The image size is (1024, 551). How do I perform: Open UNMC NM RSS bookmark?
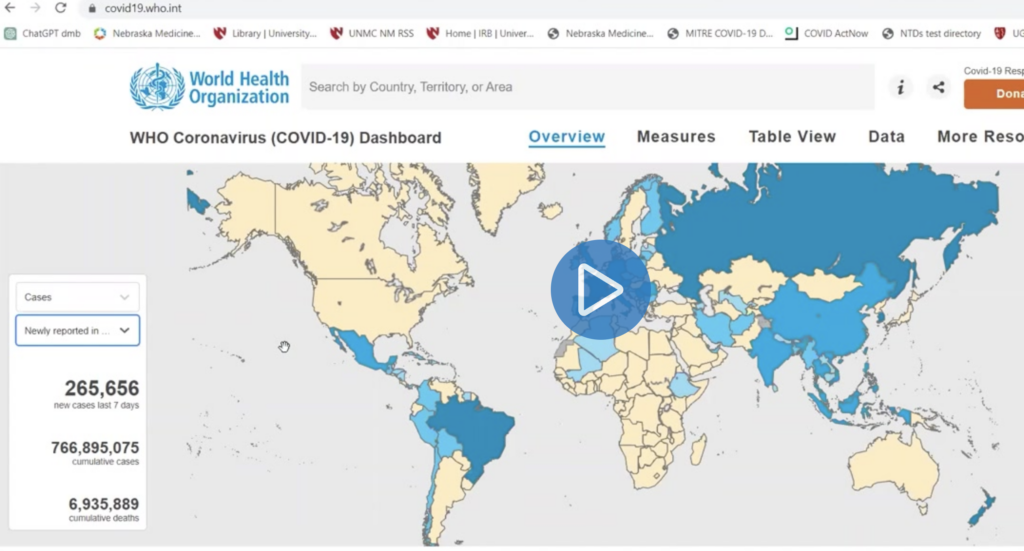tap(372, 33)
